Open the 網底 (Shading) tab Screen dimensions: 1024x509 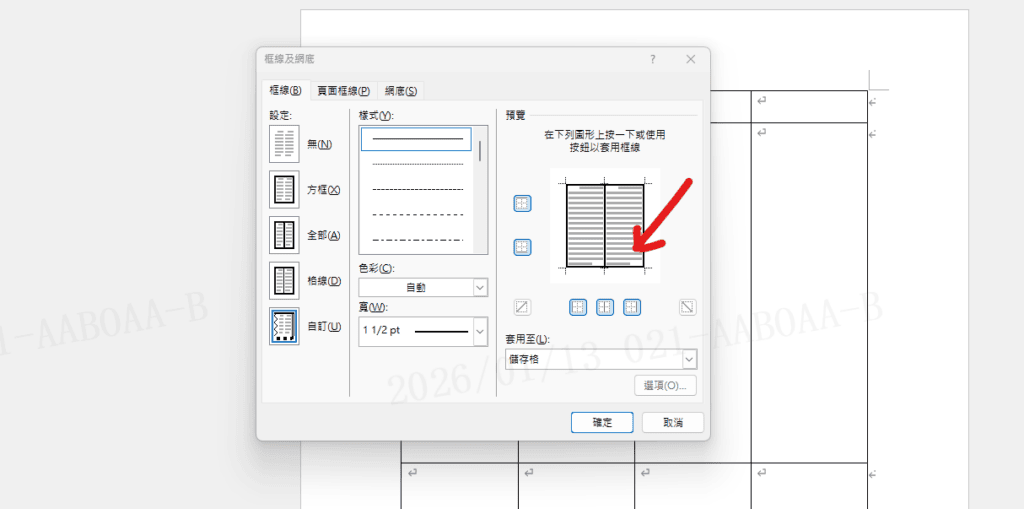click(400, 91)
